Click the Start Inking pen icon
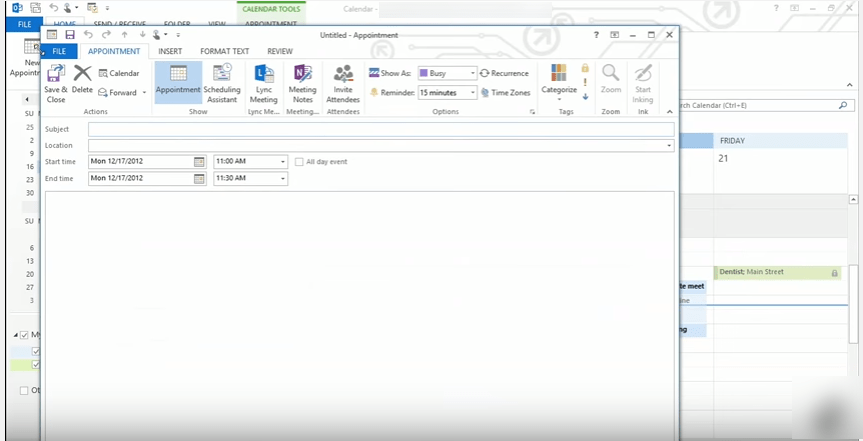 click(x=643, y=73)
